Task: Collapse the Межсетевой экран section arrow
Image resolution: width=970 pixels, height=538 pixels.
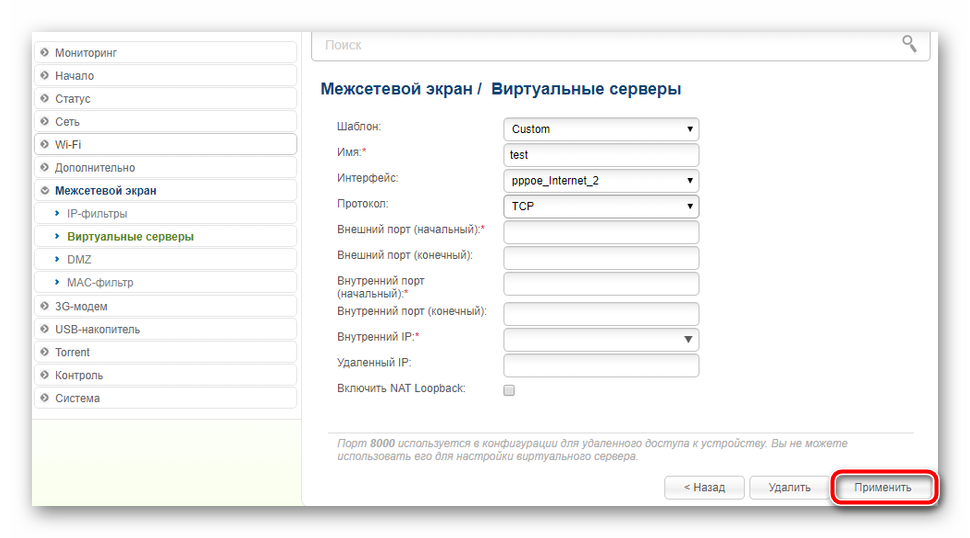Action: [x=45, y=191]
